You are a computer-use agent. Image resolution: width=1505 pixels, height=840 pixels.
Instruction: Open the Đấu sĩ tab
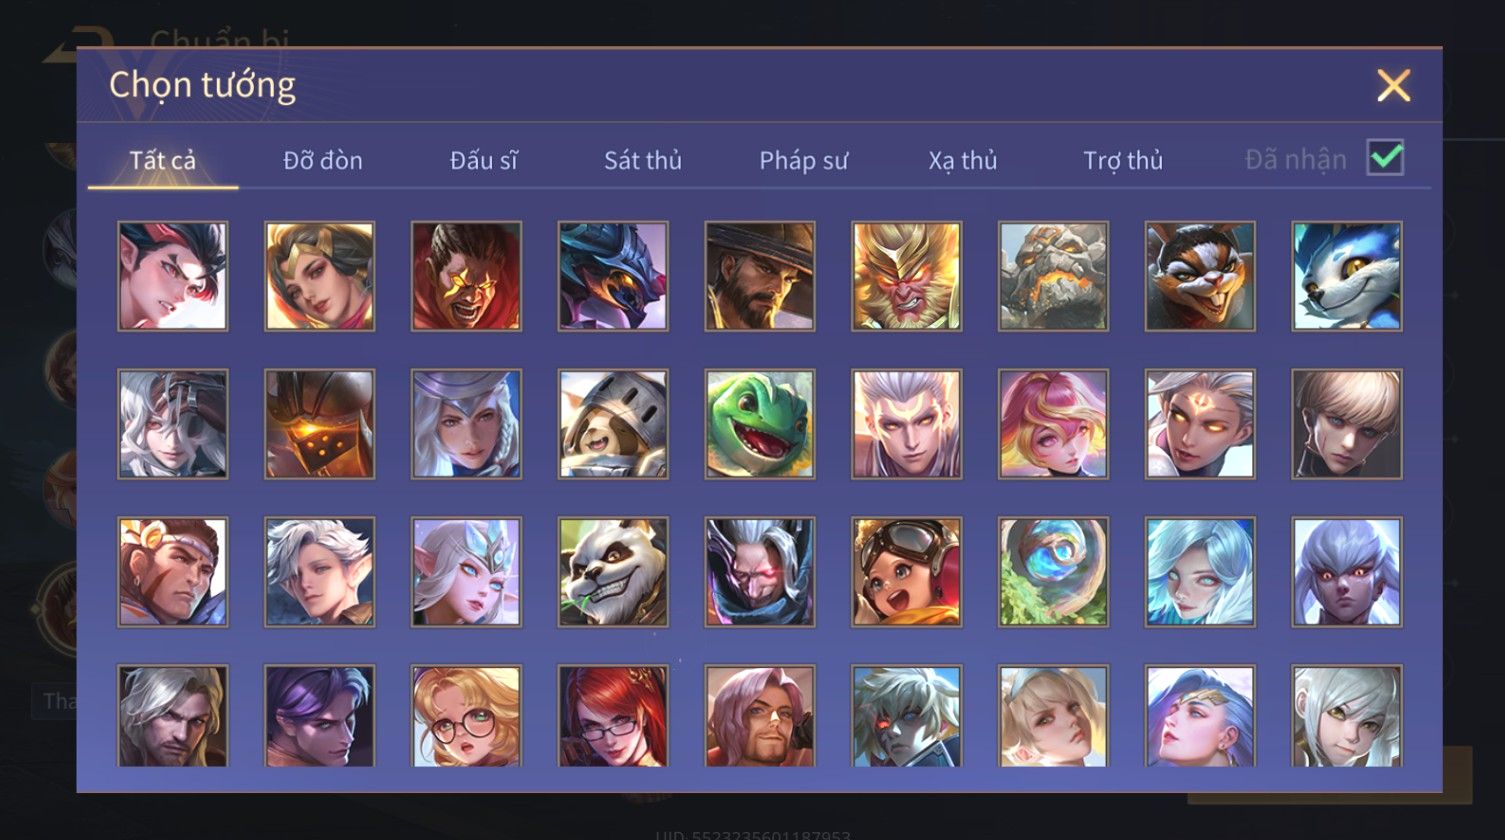tap(484, 160)
